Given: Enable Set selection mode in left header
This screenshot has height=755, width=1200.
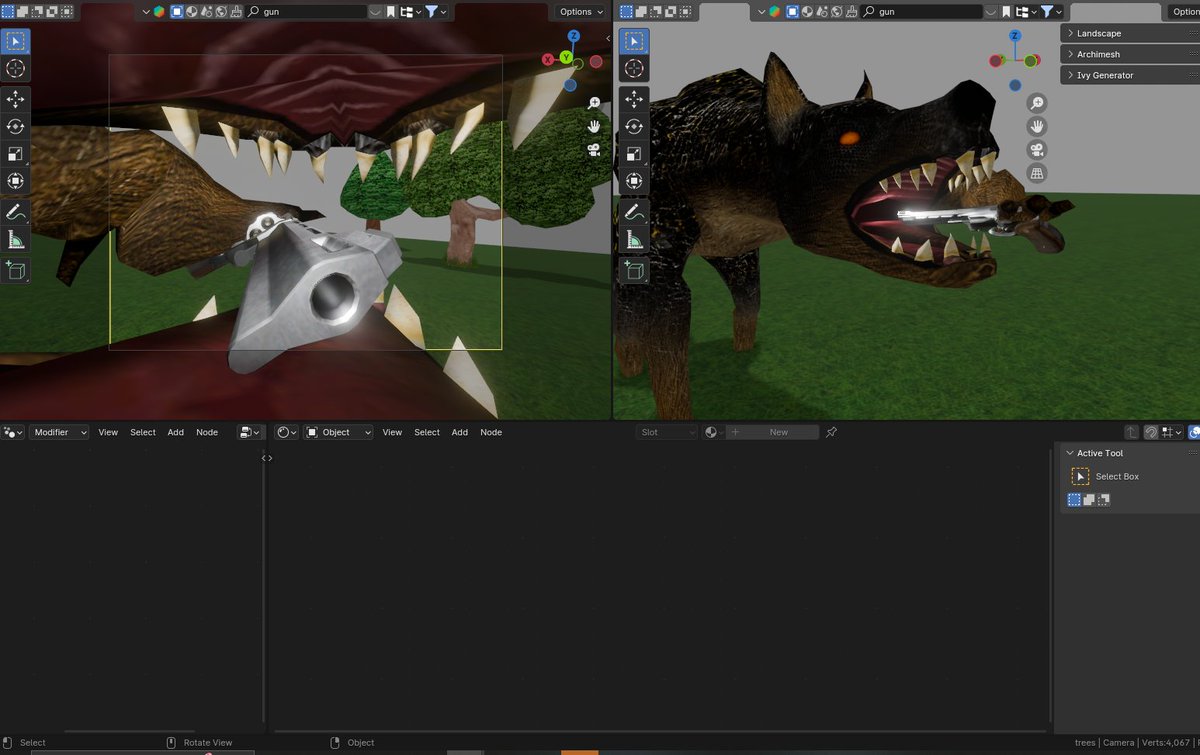Looking at the screenshot, I should [x=7, y=12].
